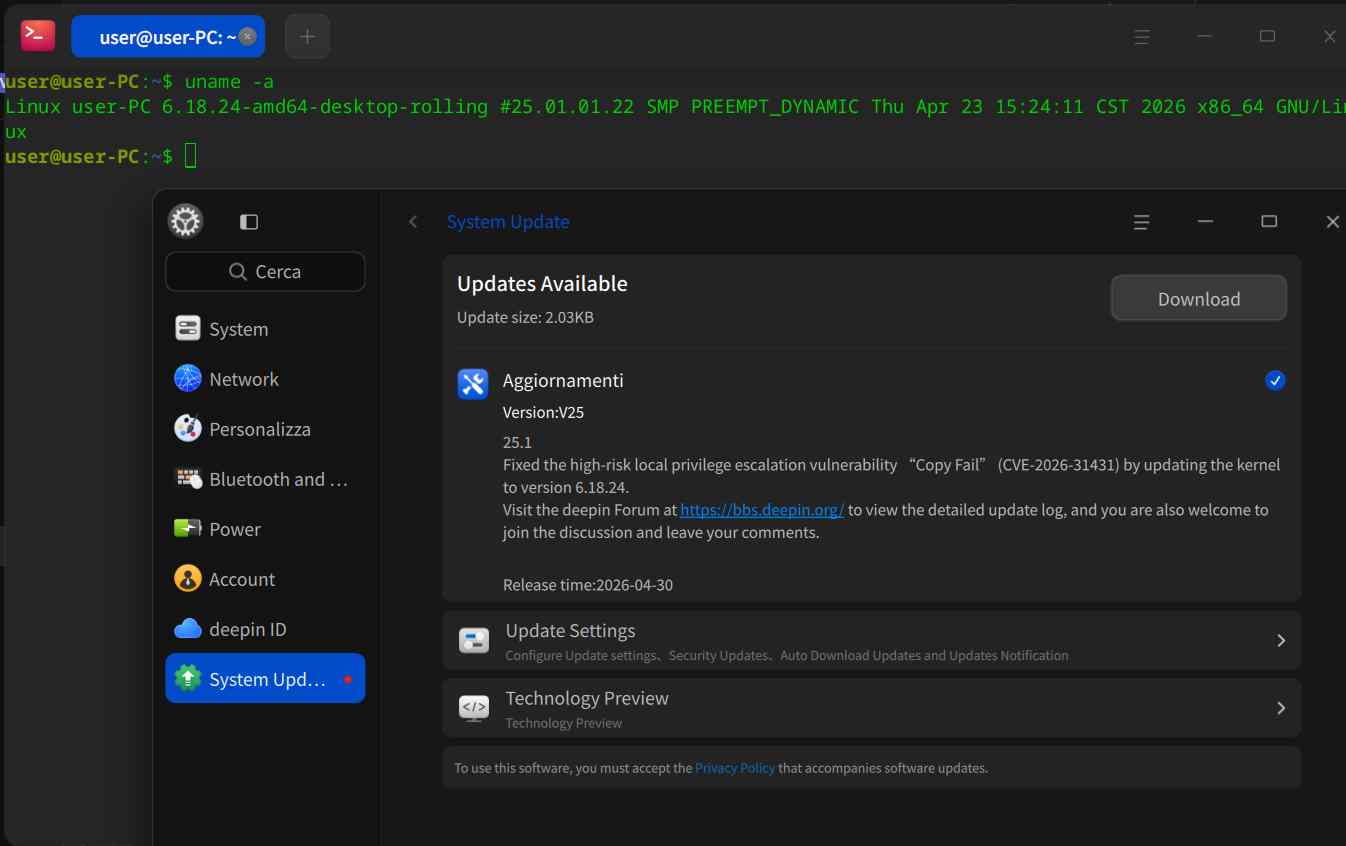
Task: Open the bbs.deepin.org forum link
Action: [x=762, y=510]
